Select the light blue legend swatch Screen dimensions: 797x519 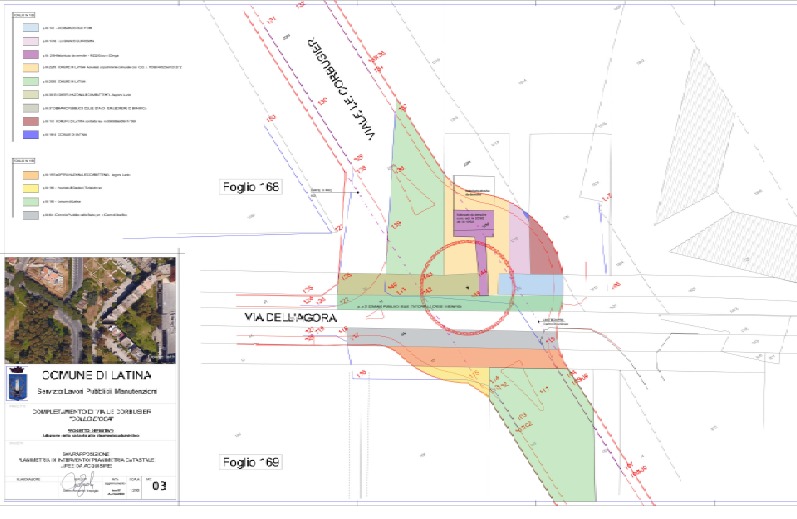click(31, 25)
